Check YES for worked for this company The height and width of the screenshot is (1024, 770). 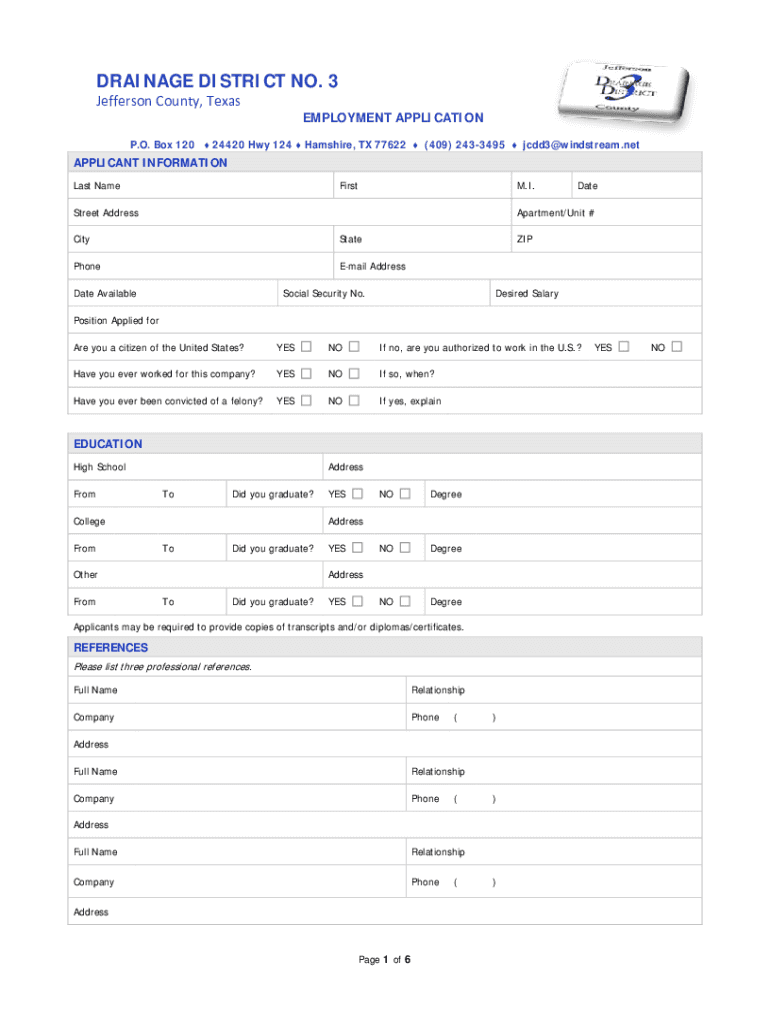[x=307, y=374]
